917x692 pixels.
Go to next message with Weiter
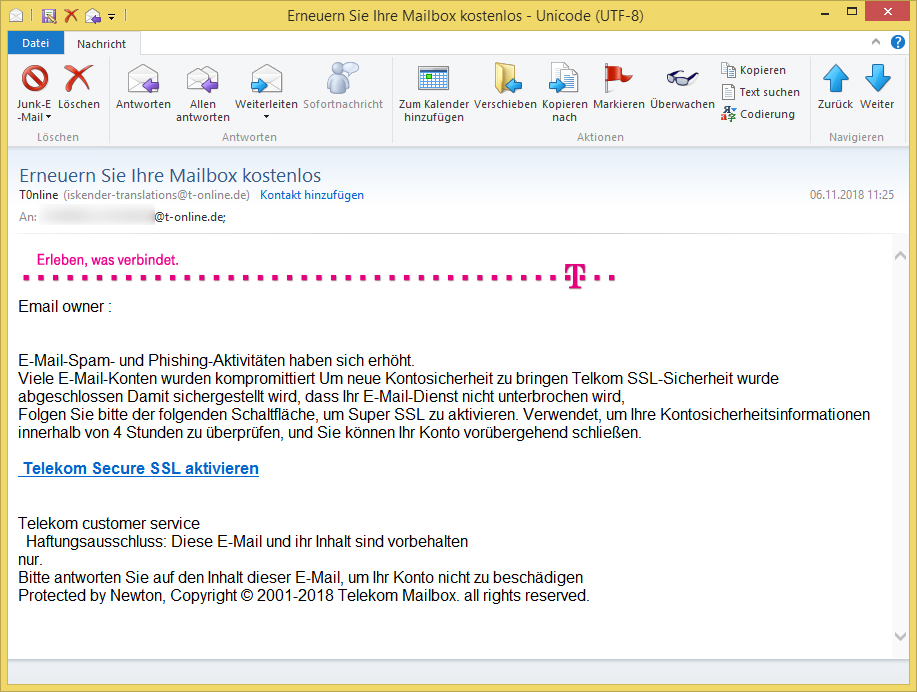(877, 87)
